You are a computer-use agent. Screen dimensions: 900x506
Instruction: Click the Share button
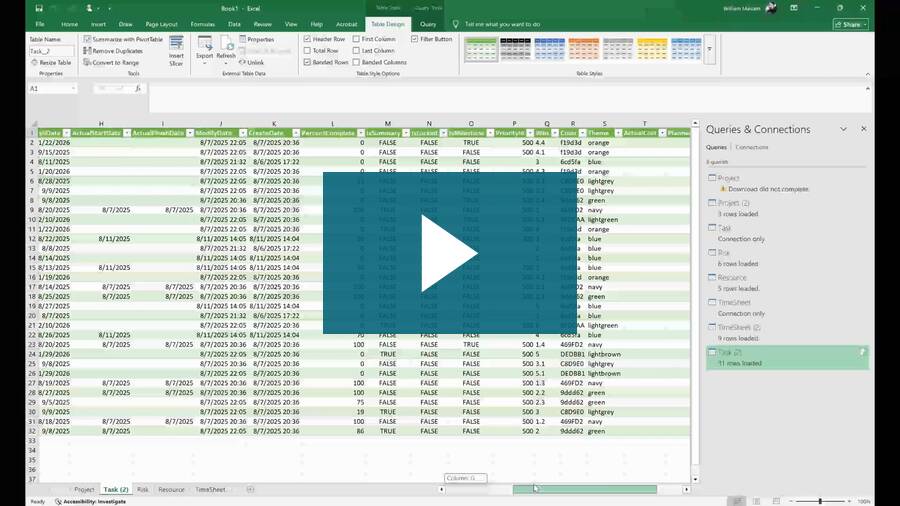(x=851, y=24)
